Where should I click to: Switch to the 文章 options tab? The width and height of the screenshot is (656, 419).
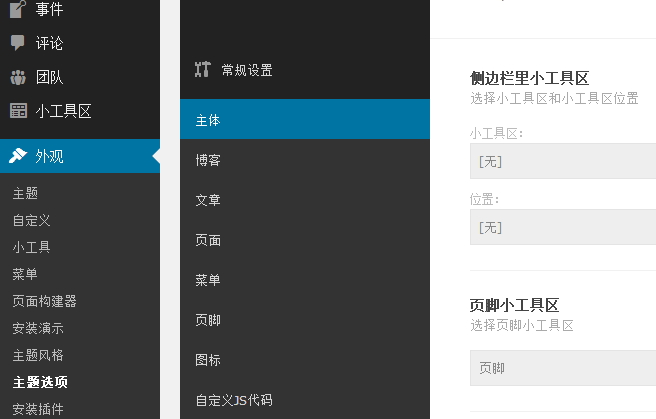click(x=305, y=200)
